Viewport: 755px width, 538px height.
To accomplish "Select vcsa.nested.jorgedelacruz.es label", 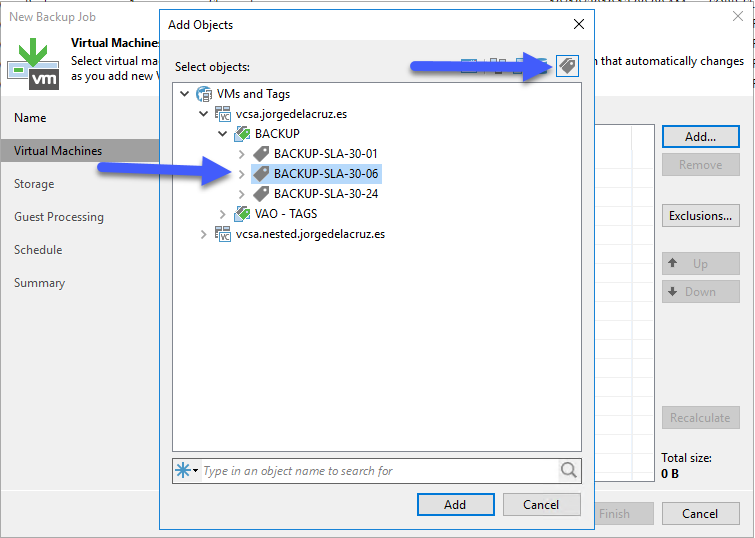I will point(310,234).
